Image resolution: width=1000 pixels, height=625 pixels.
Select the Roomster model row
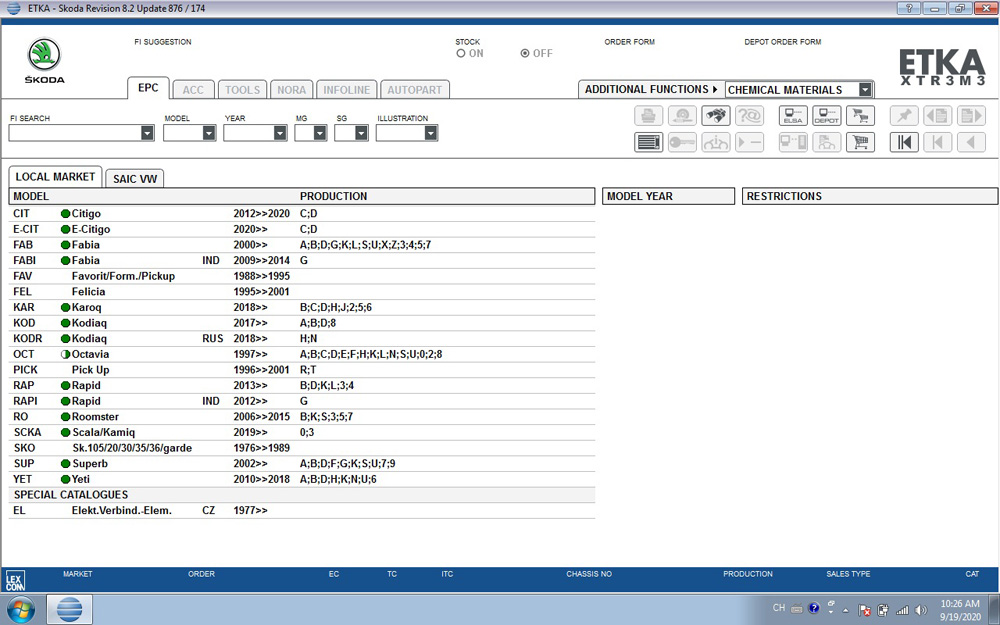302,416
